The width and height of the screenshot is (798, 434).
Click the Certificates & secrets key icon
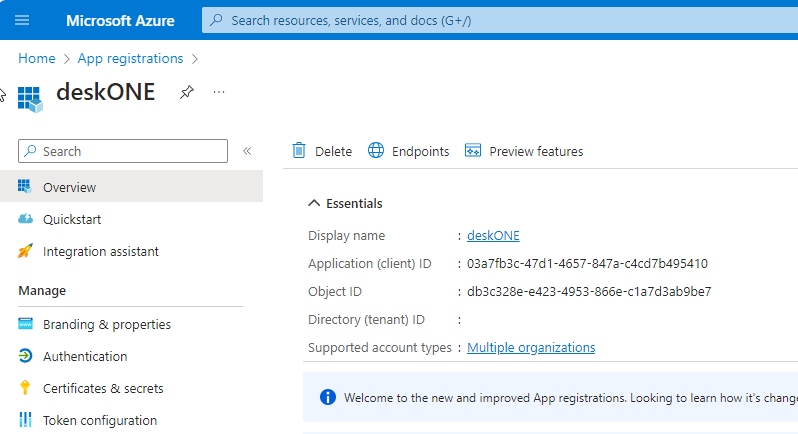coord(25,388)
